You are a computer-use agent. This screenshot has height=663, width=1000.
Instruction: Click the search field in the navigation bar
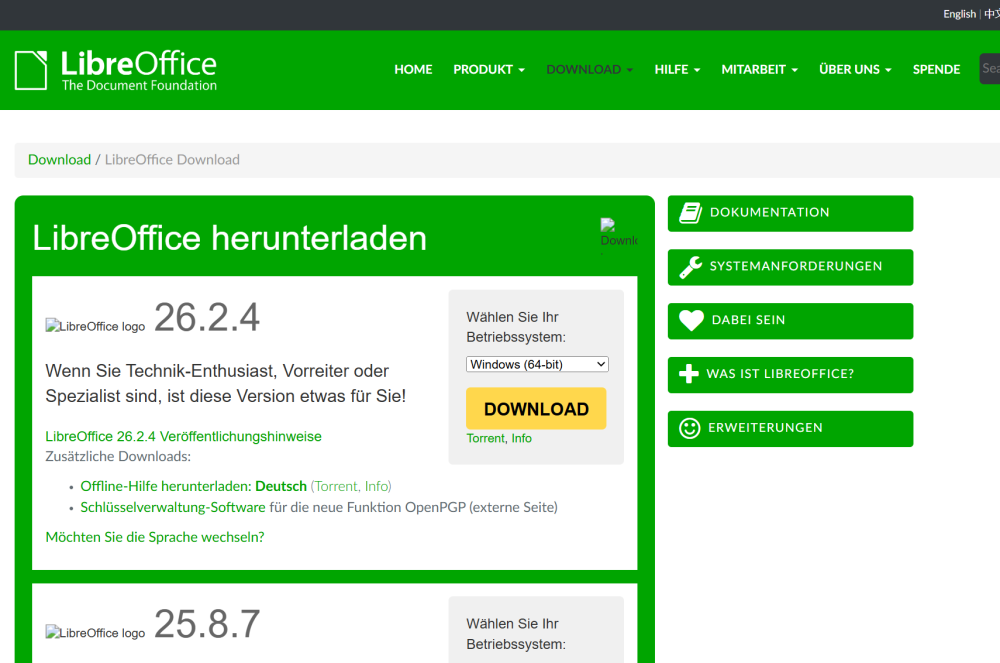(990, 69)
